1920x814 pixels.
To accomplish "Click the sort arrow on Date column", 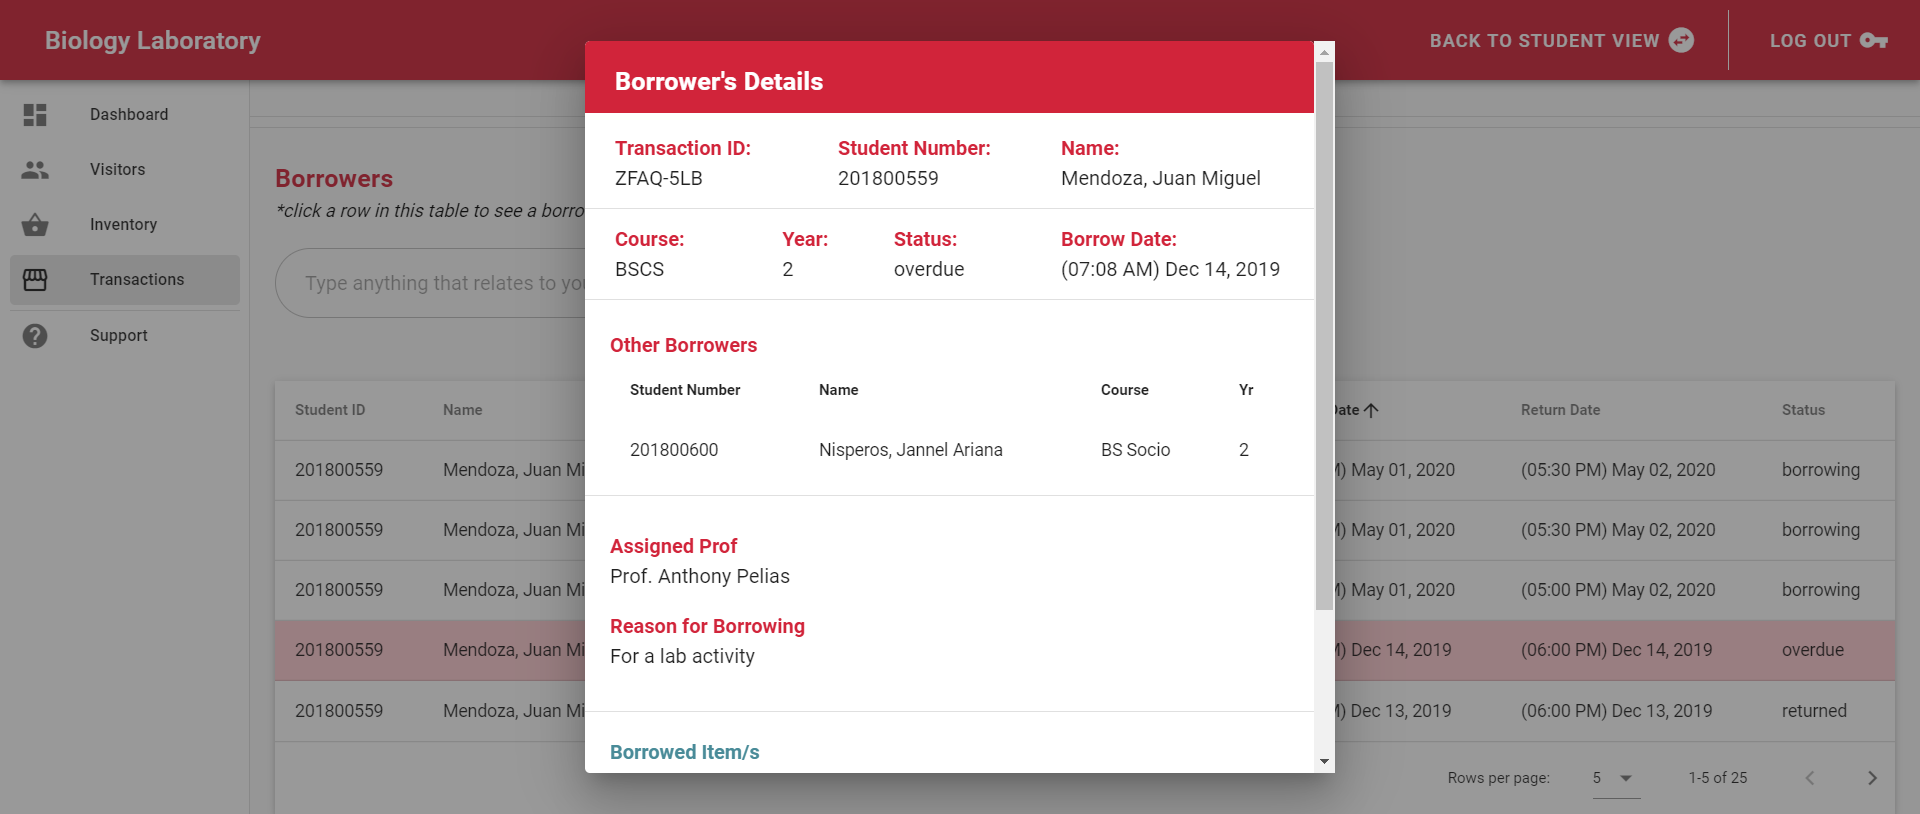I will pyautogui.click(x=1371, y=410).
